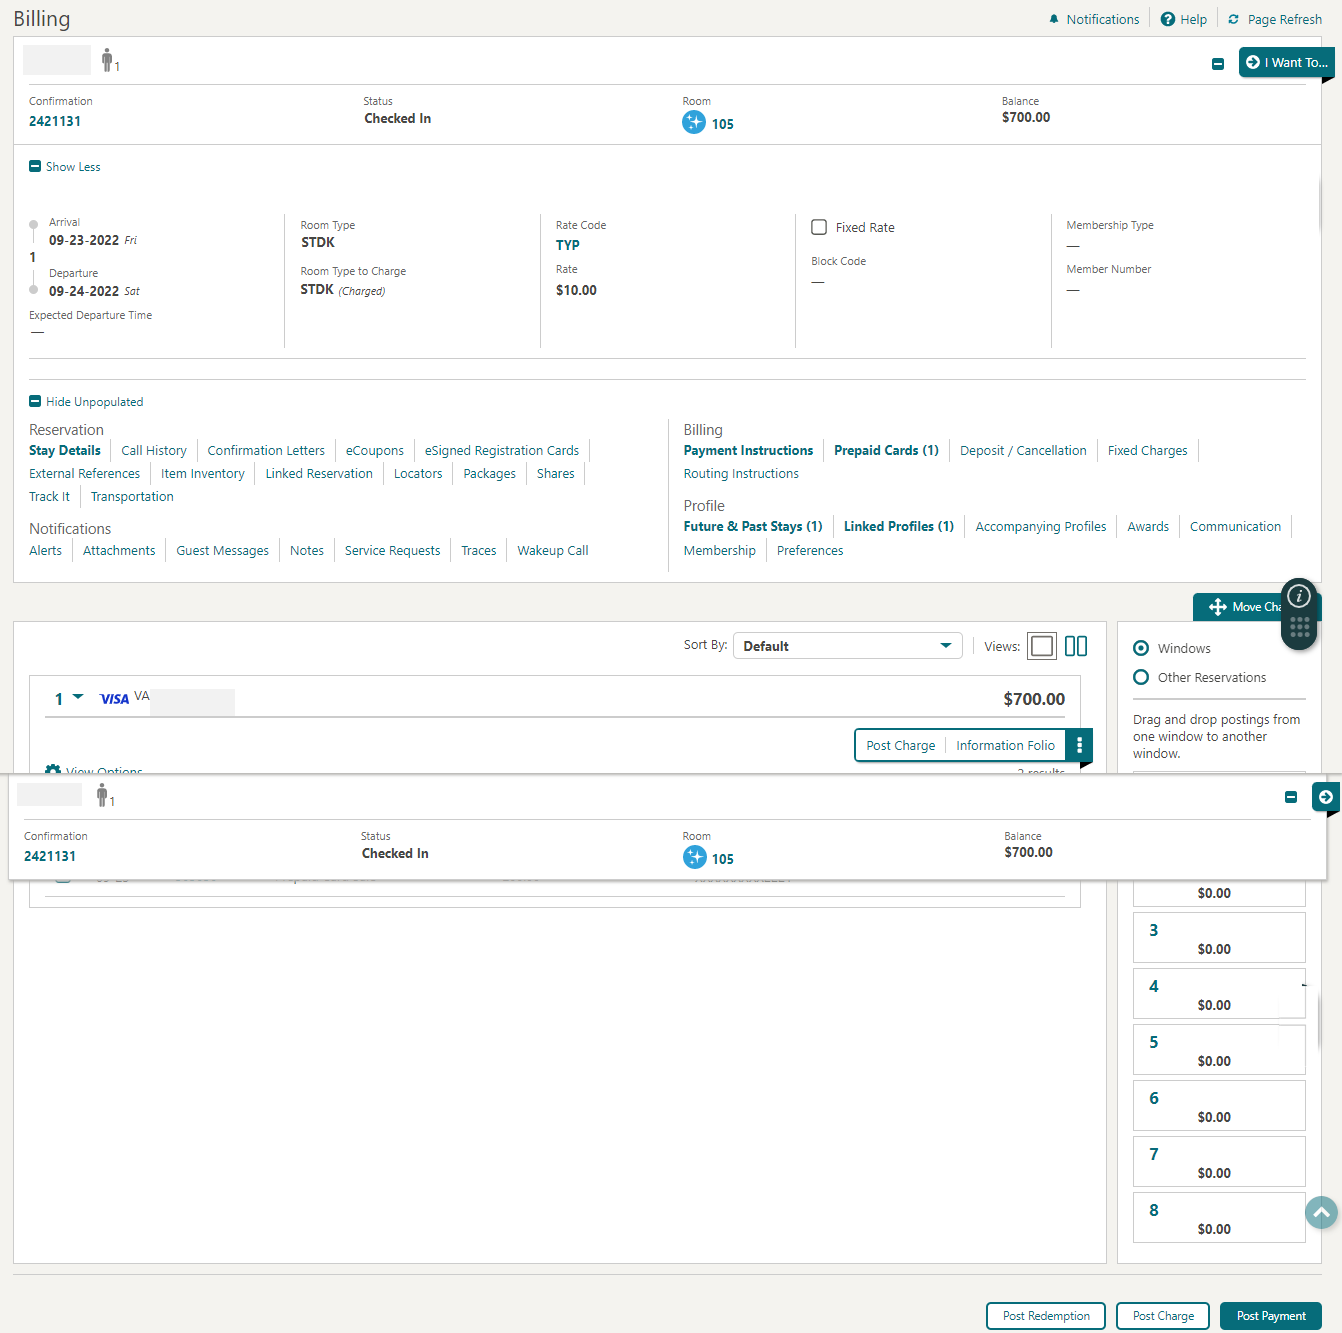Select the Windows radio button

tap(1141, 648)
